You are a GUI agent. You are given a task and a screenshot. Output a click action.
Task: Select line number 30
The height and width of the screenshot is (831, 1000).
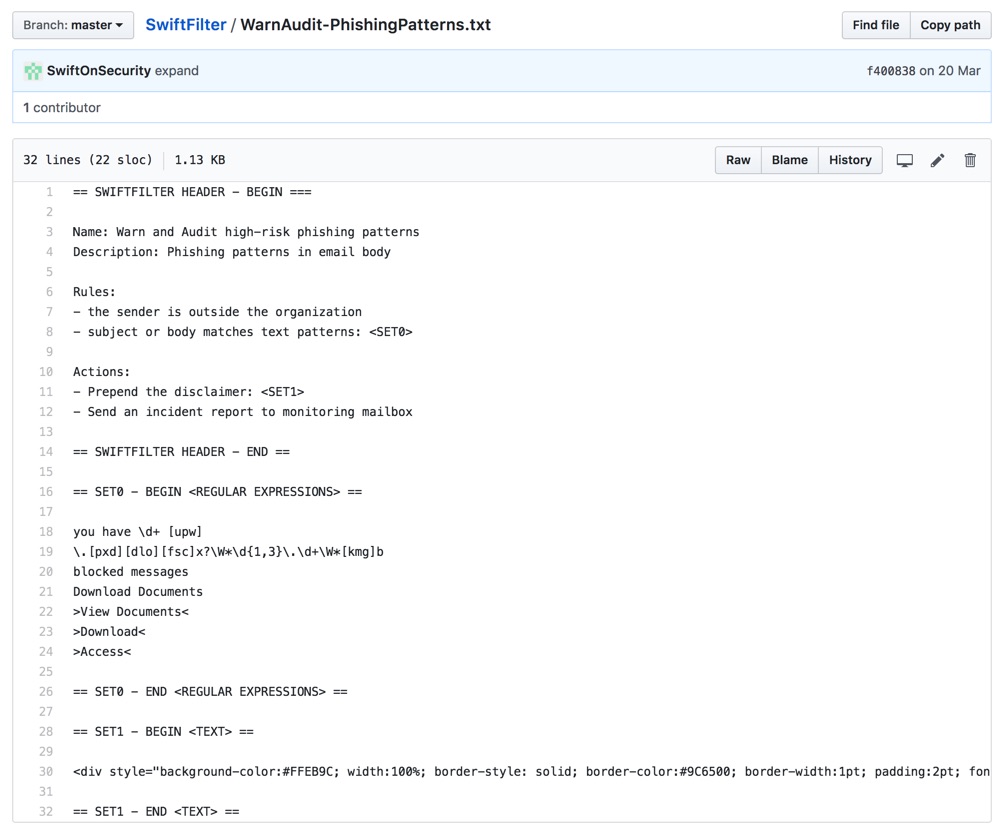[45, 771]
